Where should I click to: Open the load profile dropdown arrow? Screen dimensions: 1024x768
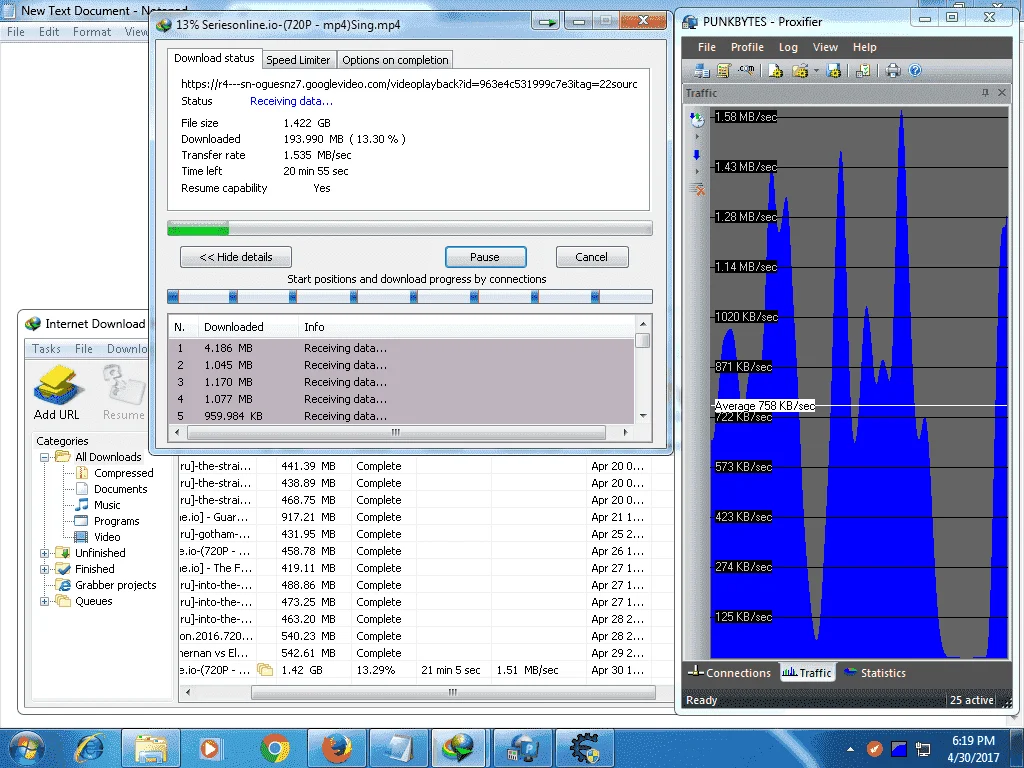point(816,71)
